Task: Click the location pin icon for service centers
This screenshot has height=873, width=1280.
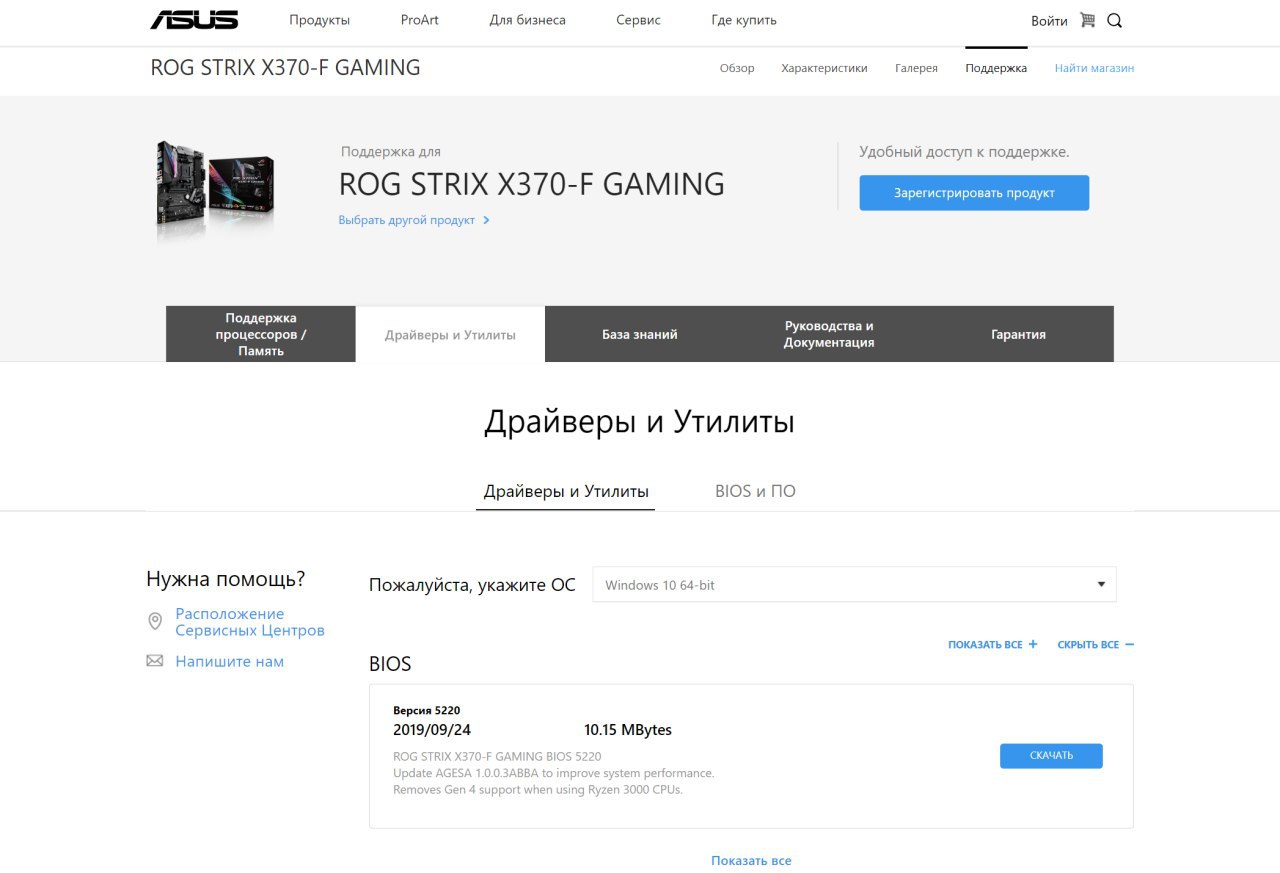Action: [155, 622]
